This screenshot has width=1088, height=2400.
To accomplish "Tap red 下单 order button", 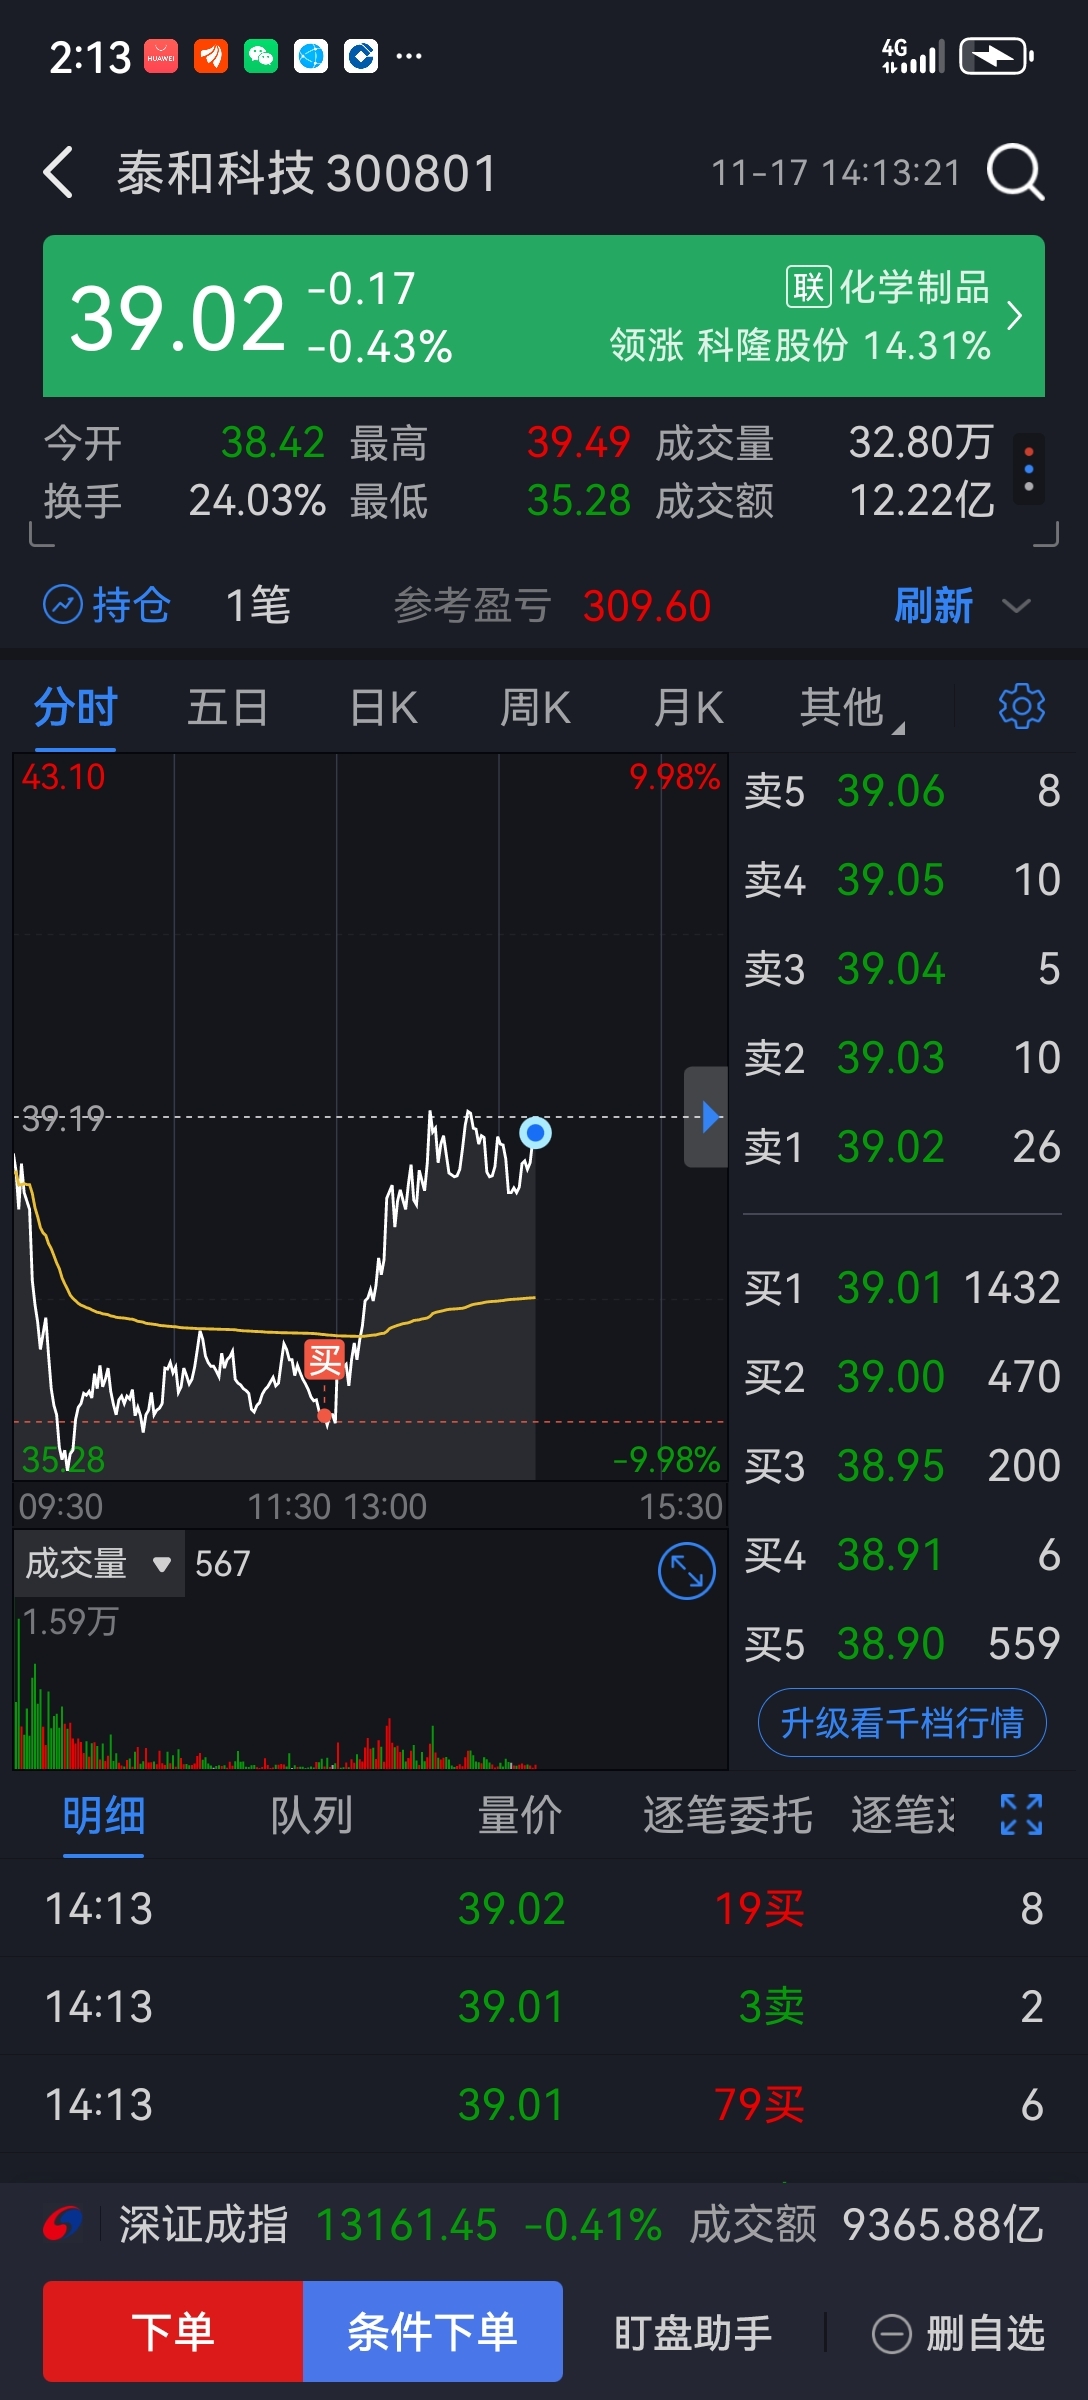I will (x=173, y=2331).
